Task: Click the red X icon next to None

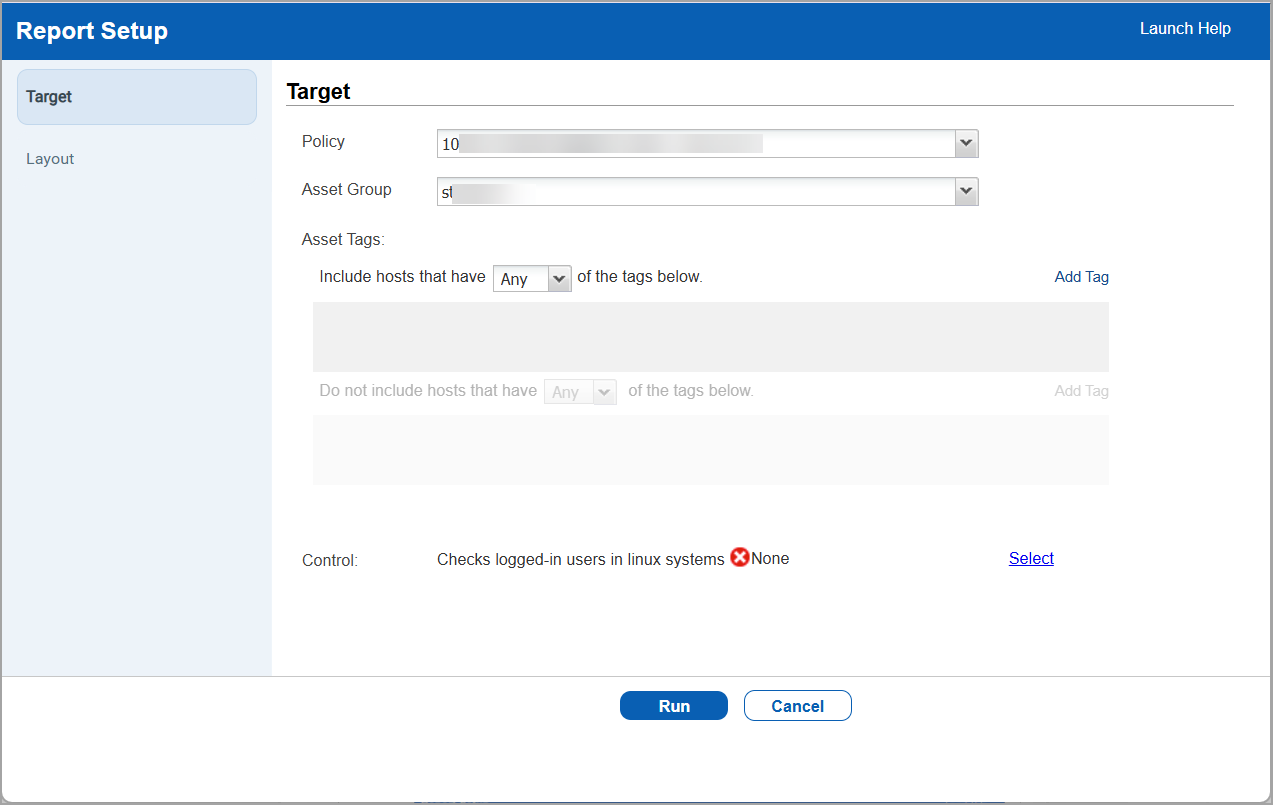Action: tap(739, 557)
